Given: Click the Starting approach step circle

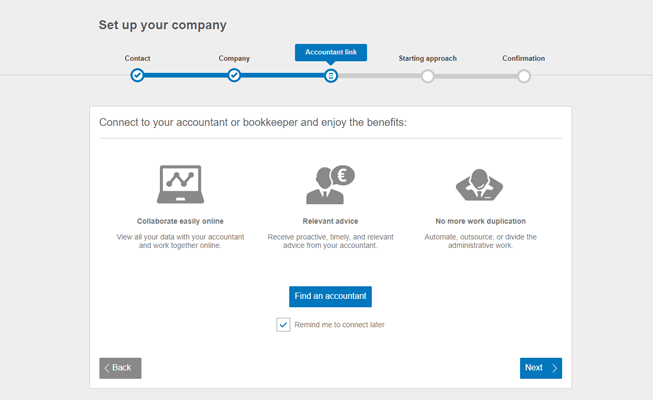Looking at the screenshot, I should tap(428, 75).
